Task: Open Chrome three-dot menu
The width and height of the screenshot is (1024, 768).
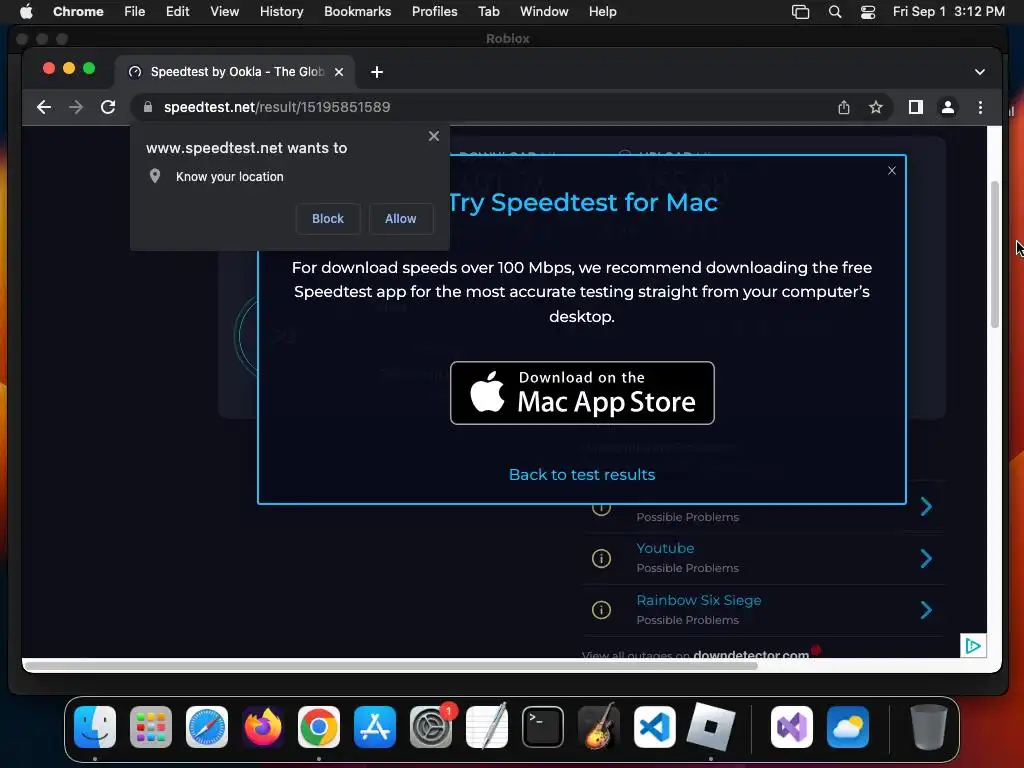Action: pos(980,107)
